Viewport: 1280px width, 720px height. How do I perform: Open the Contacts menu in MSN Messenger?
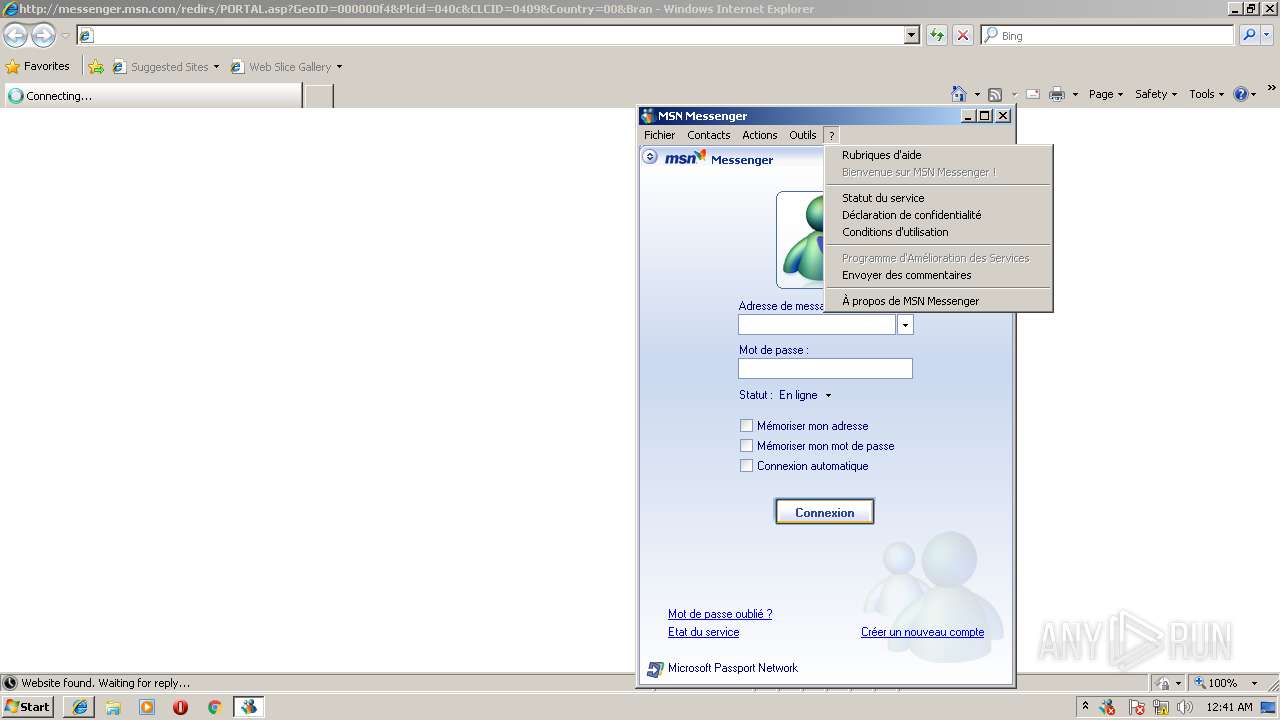click(708, 135)
